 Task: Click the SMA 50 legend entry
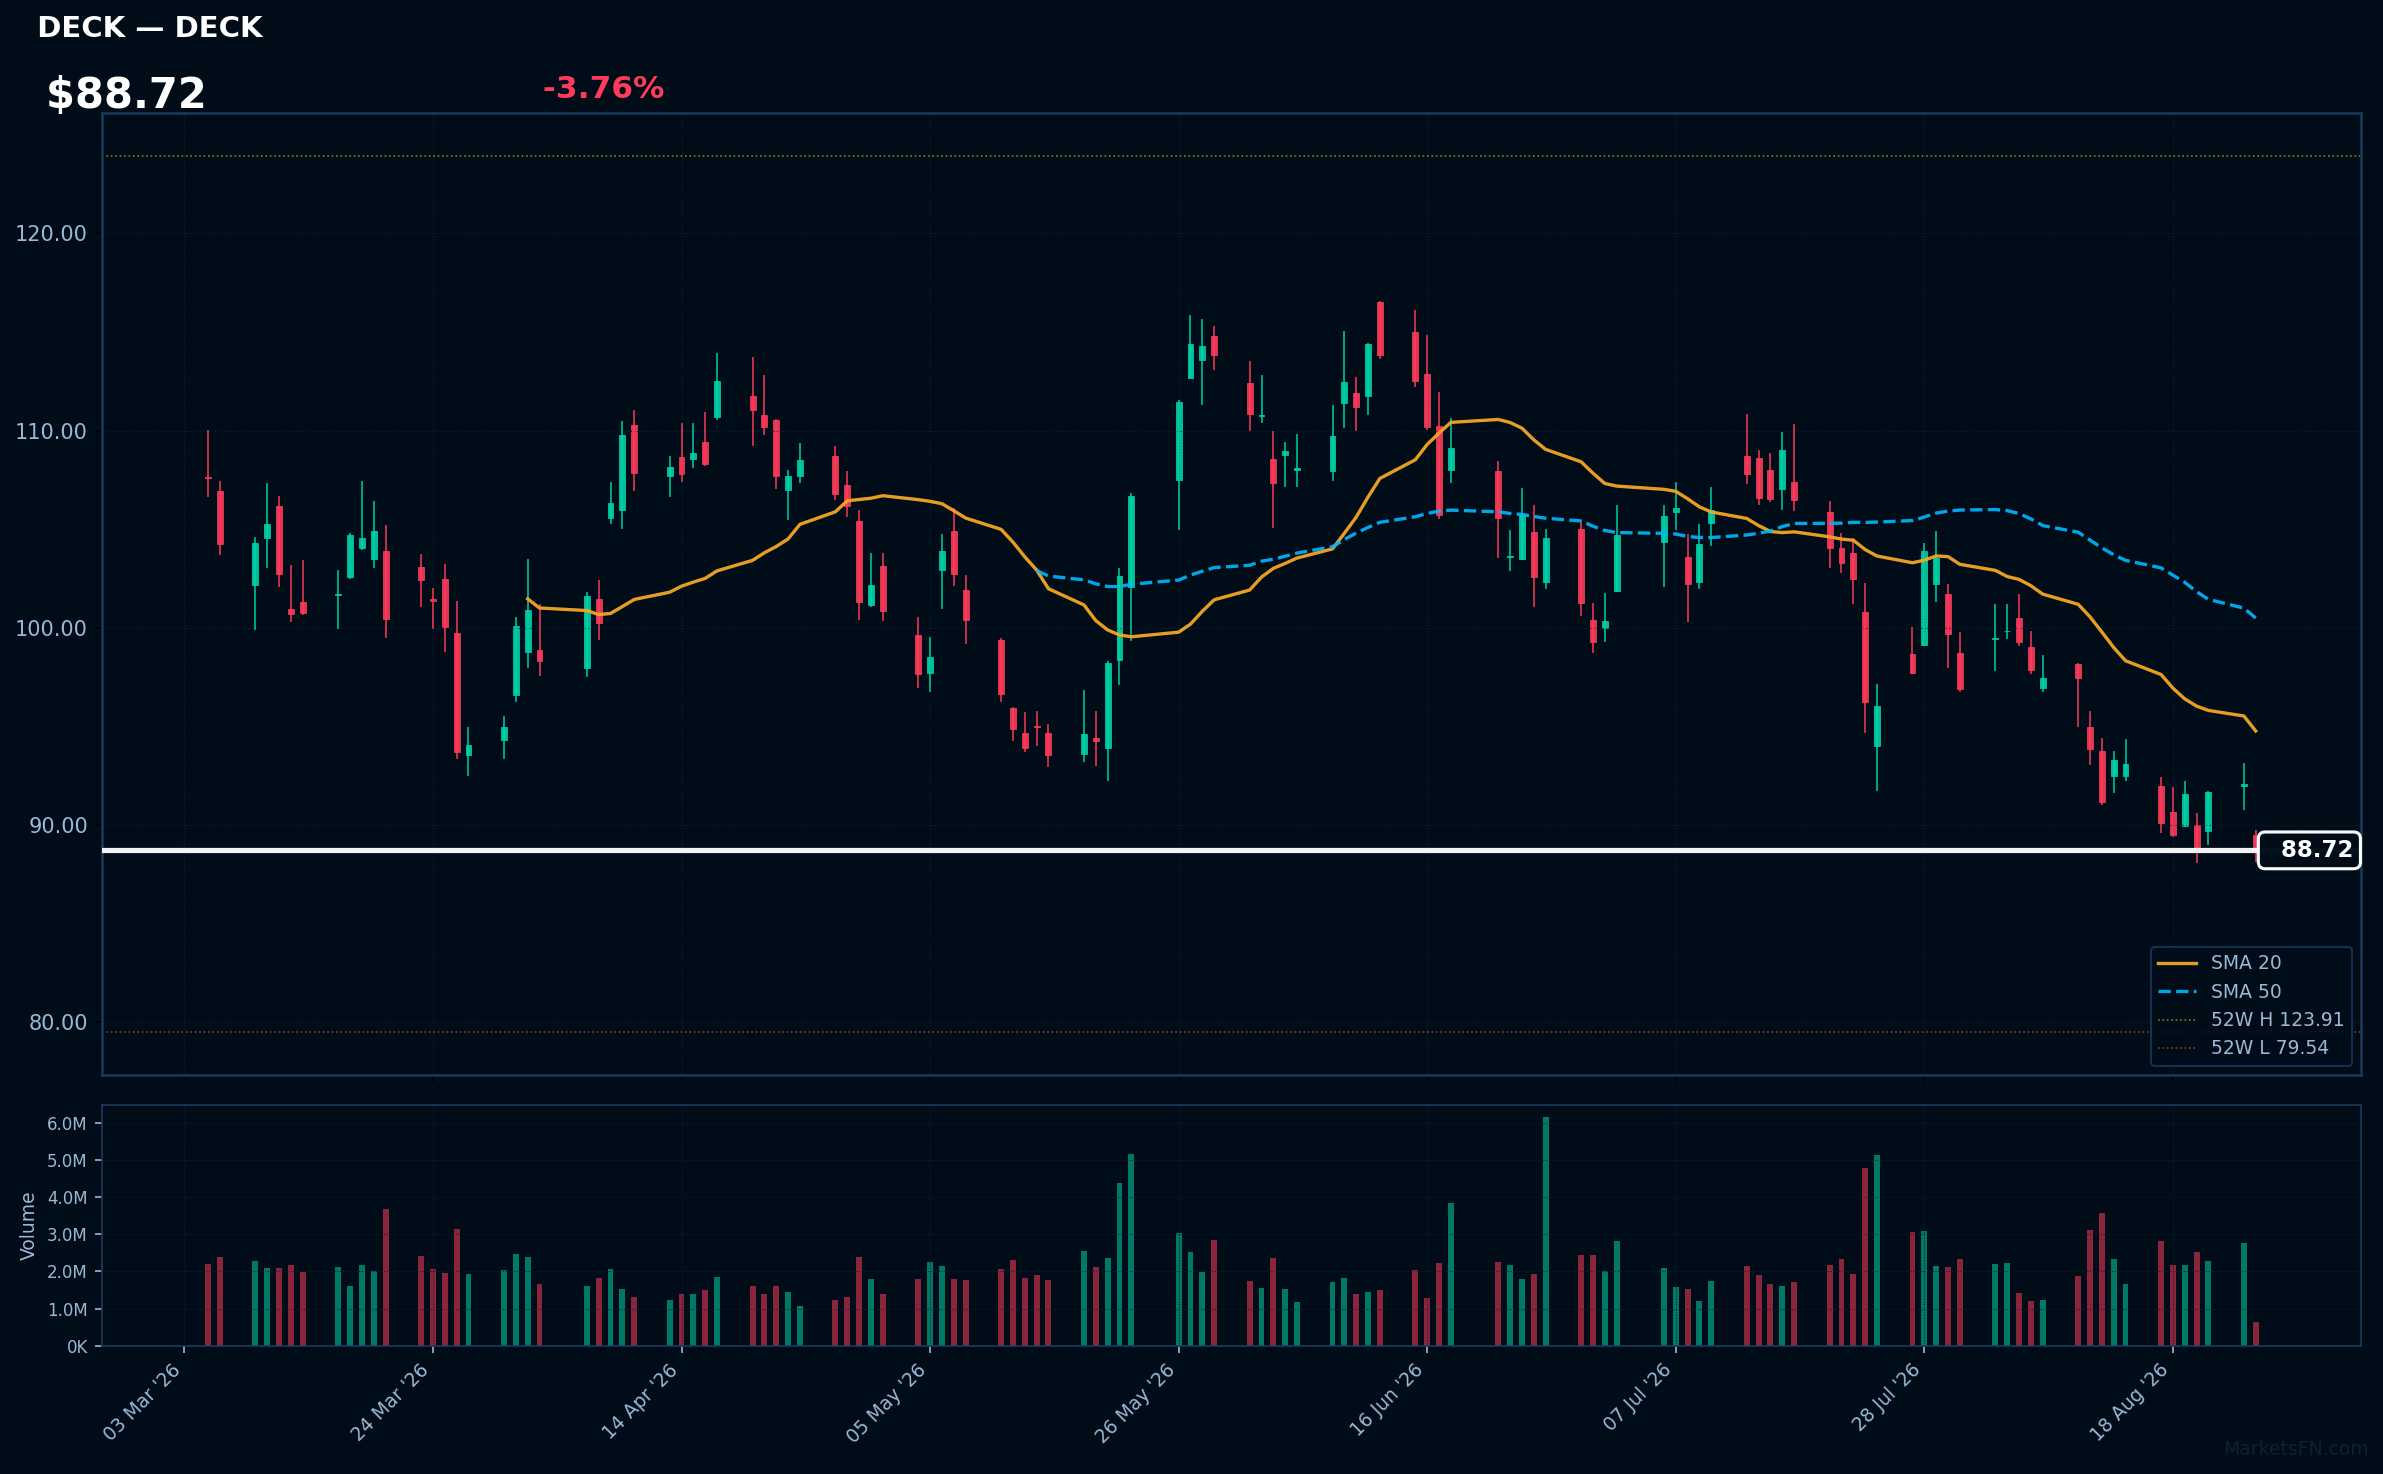click(x=2246, y=992)
